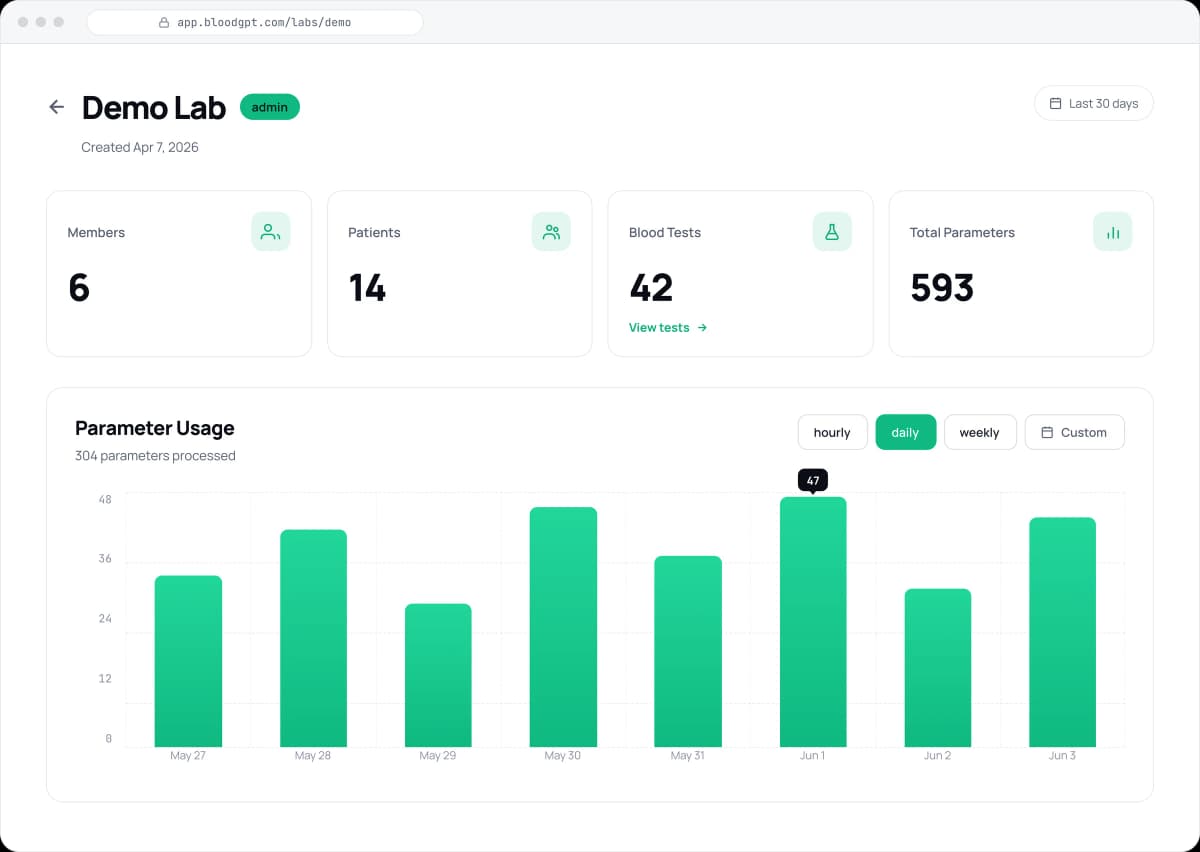Click the Patients card label
This screenshot has width=1200, height=852.
(x=374, y=232)
